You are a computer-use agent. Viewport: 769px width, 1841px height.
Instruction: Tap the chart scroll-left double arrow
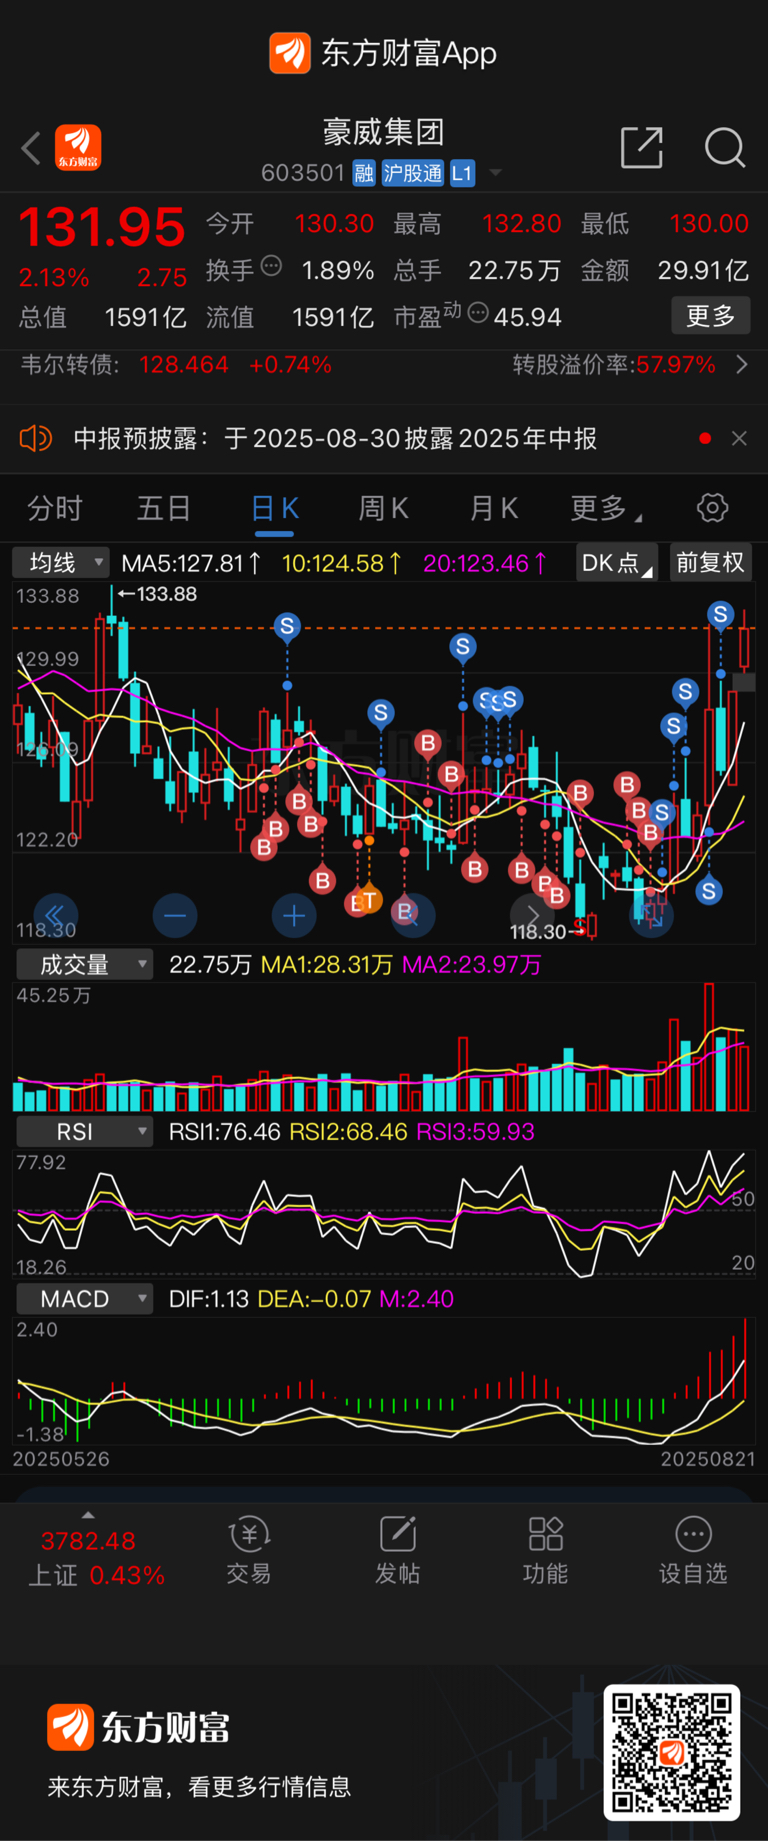click(x=55, y=916)
